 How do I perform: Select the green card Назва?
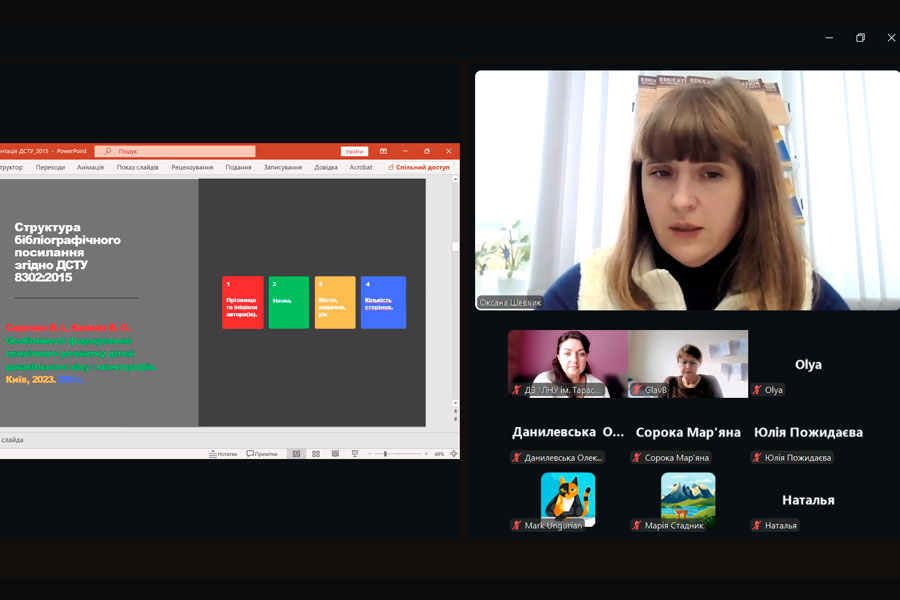[x=289, y=303]
